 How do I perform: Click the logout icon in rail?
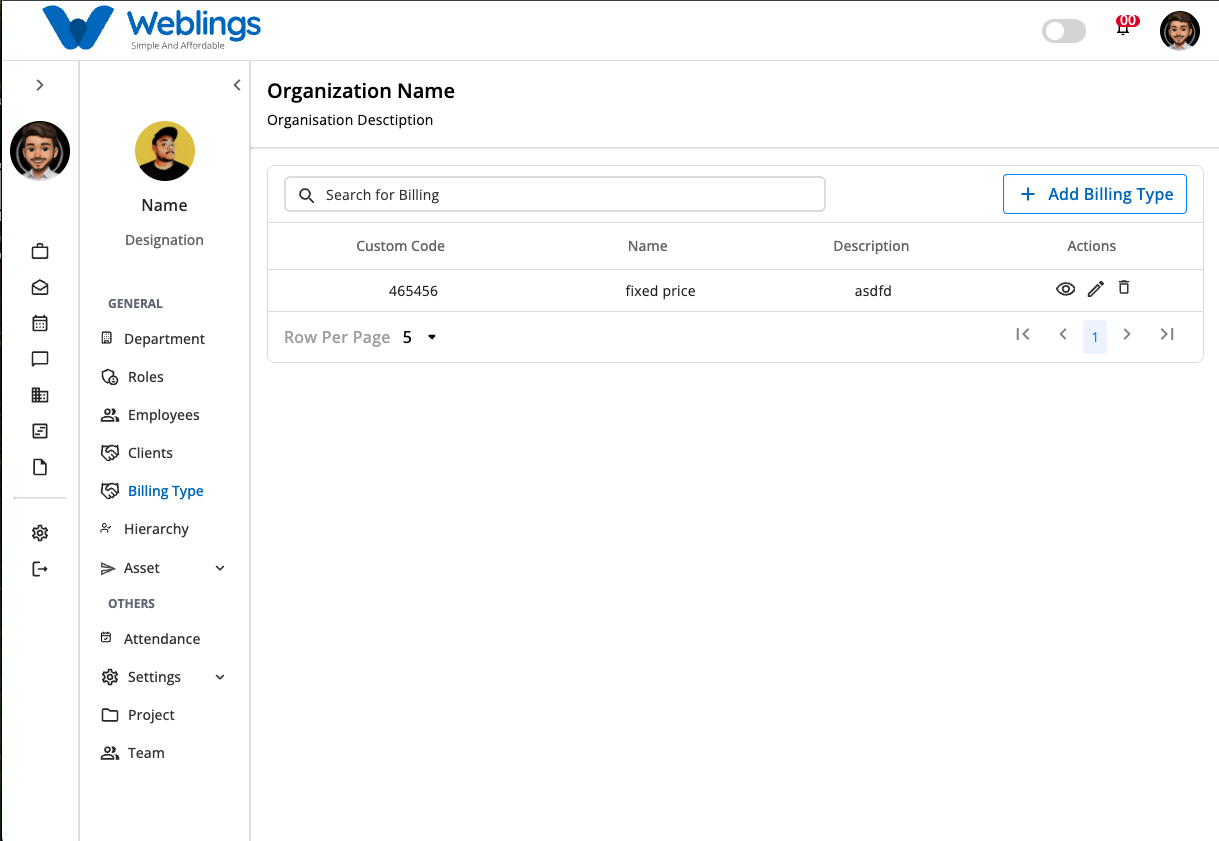(x=40, y=569)
